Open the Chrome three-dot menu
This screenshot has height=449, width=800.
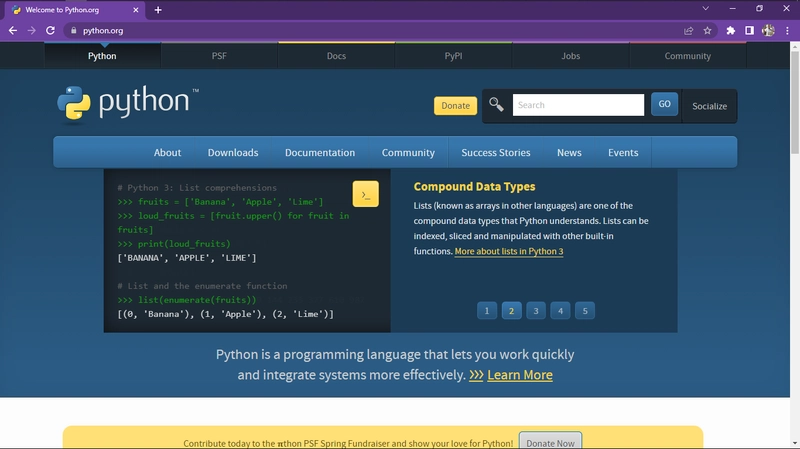click(787, 31)
